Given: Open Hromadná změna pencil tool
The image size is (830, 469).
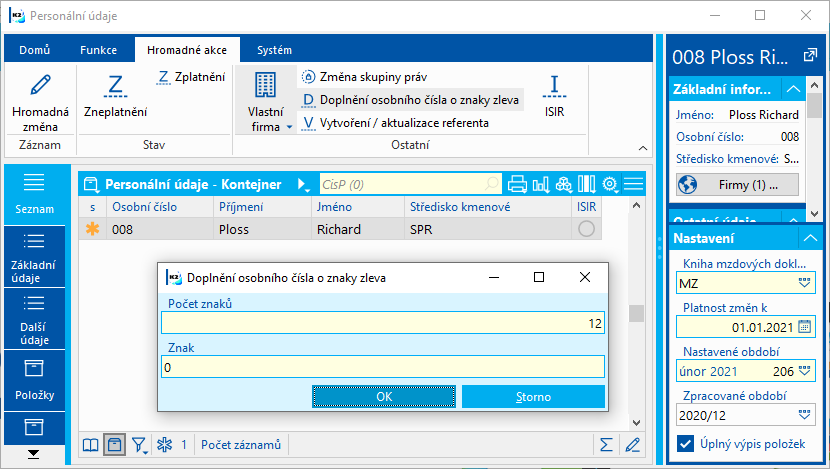Looking at the screenshot, I should point(40,85).
